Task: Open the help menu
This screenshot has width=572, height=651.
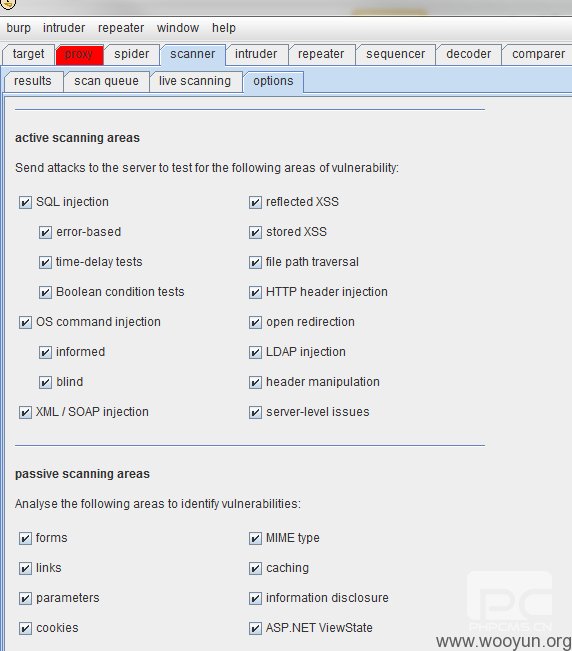Action: pos(224,28)
